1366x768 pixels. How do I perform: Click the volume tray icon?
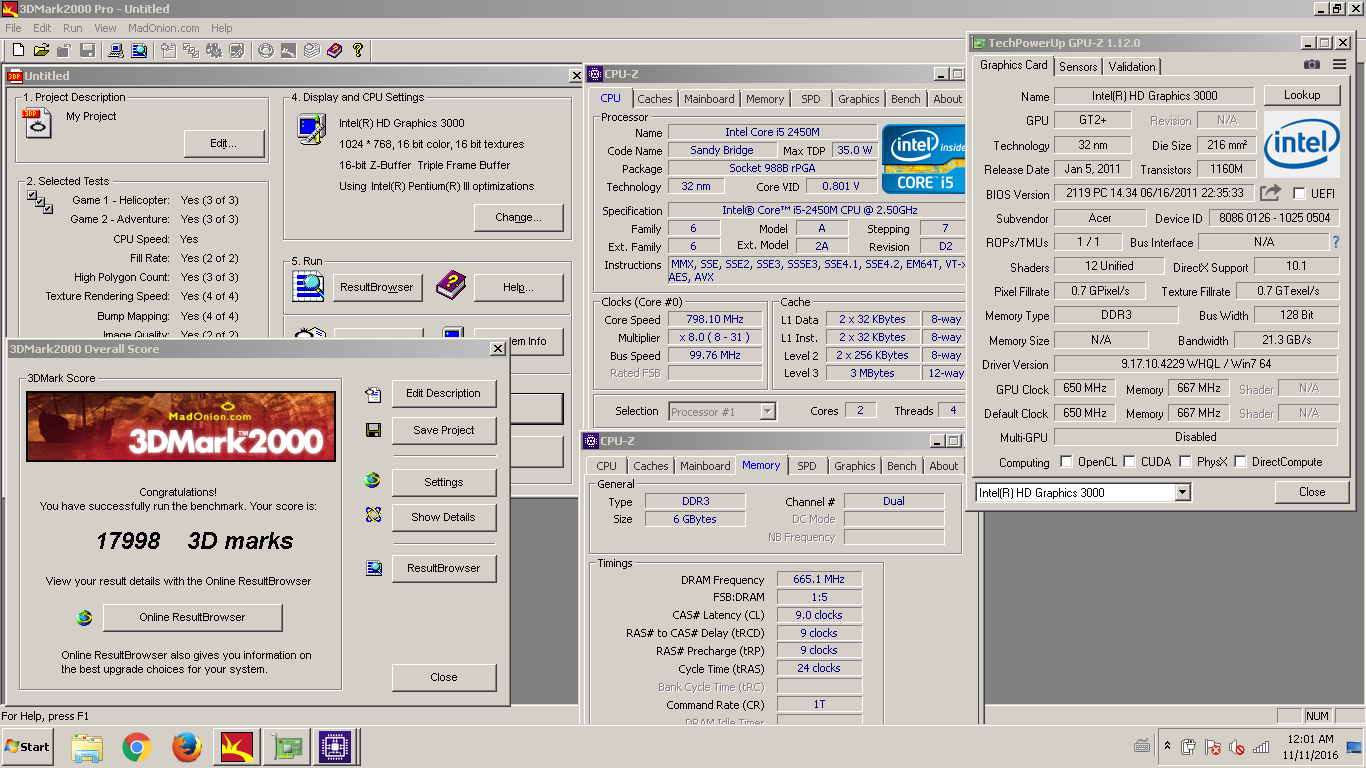(1237, 747)
